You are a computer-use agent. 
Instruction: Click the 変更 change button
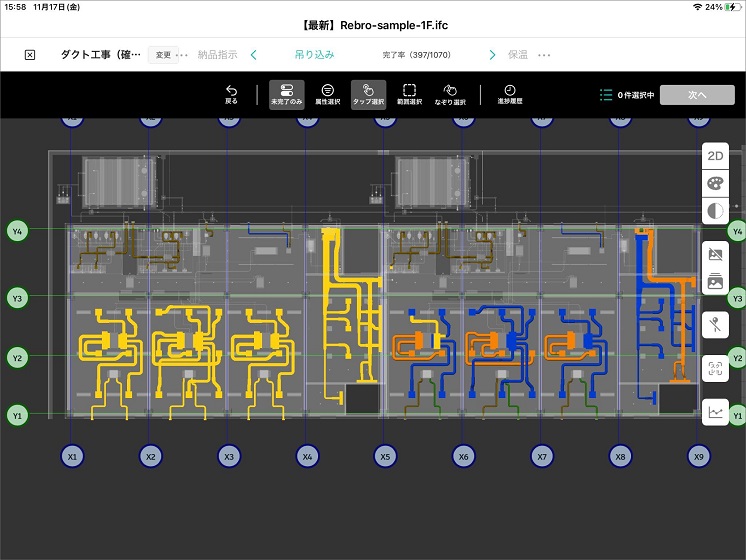tap(163, 55)
